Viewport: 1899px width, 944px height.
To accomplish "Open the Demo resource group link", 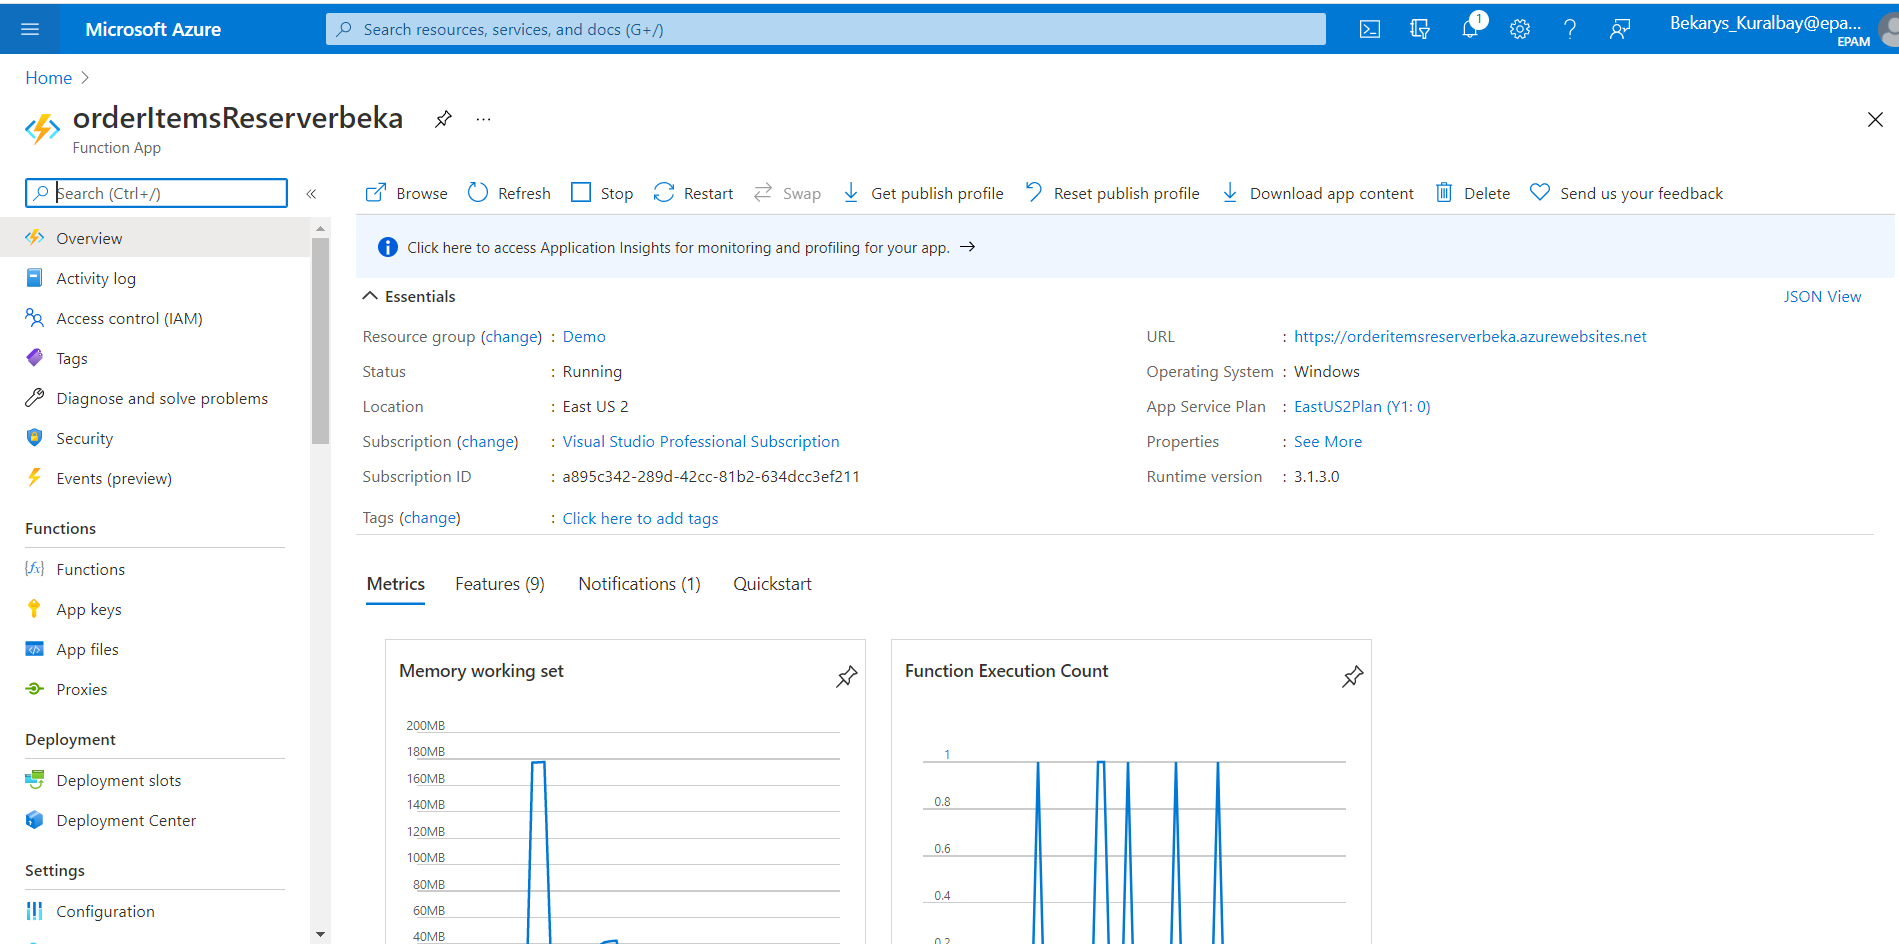I will pos(583,336).
